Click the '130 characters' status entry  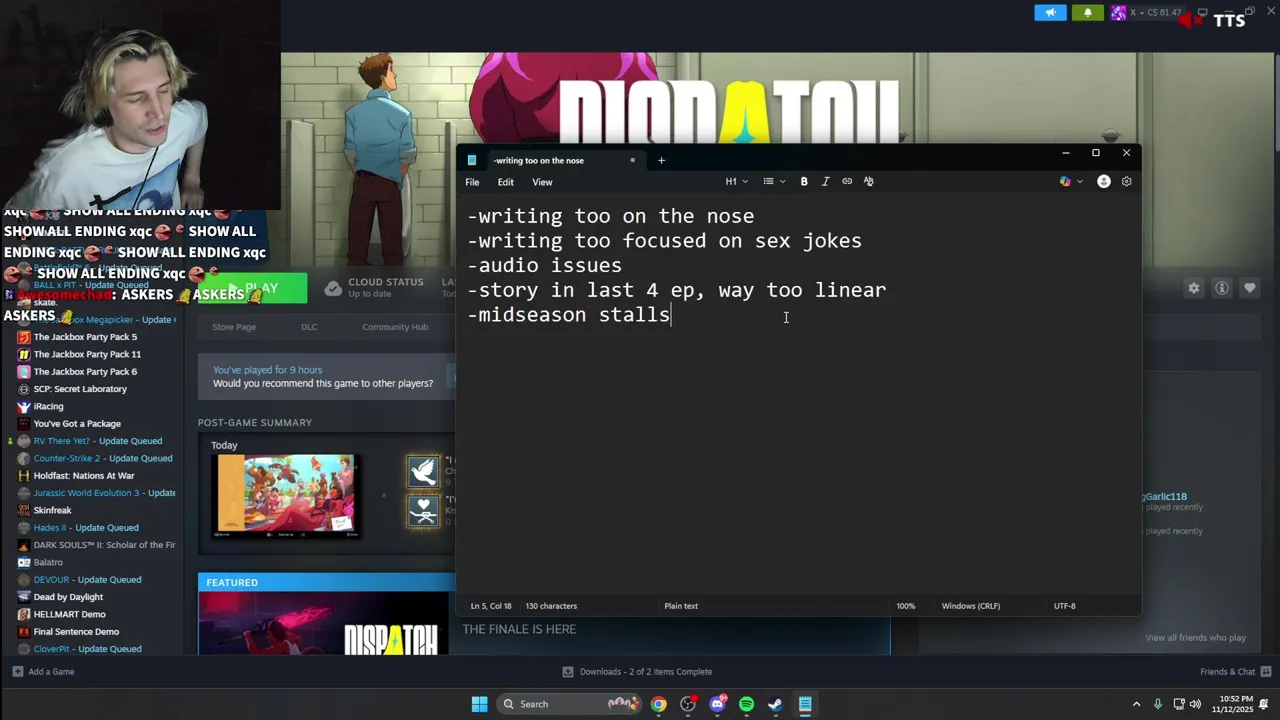pyautogui.click(x=551, y=606)
